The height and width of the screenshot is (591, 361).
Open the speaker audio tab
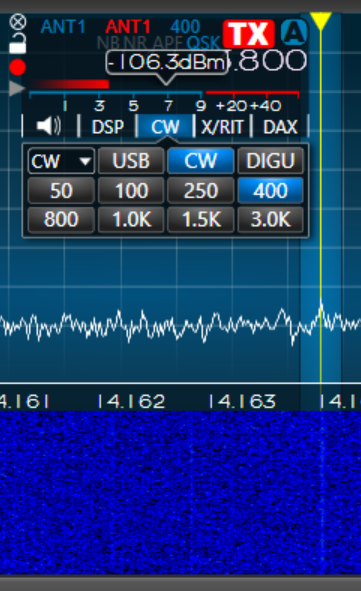49,126
